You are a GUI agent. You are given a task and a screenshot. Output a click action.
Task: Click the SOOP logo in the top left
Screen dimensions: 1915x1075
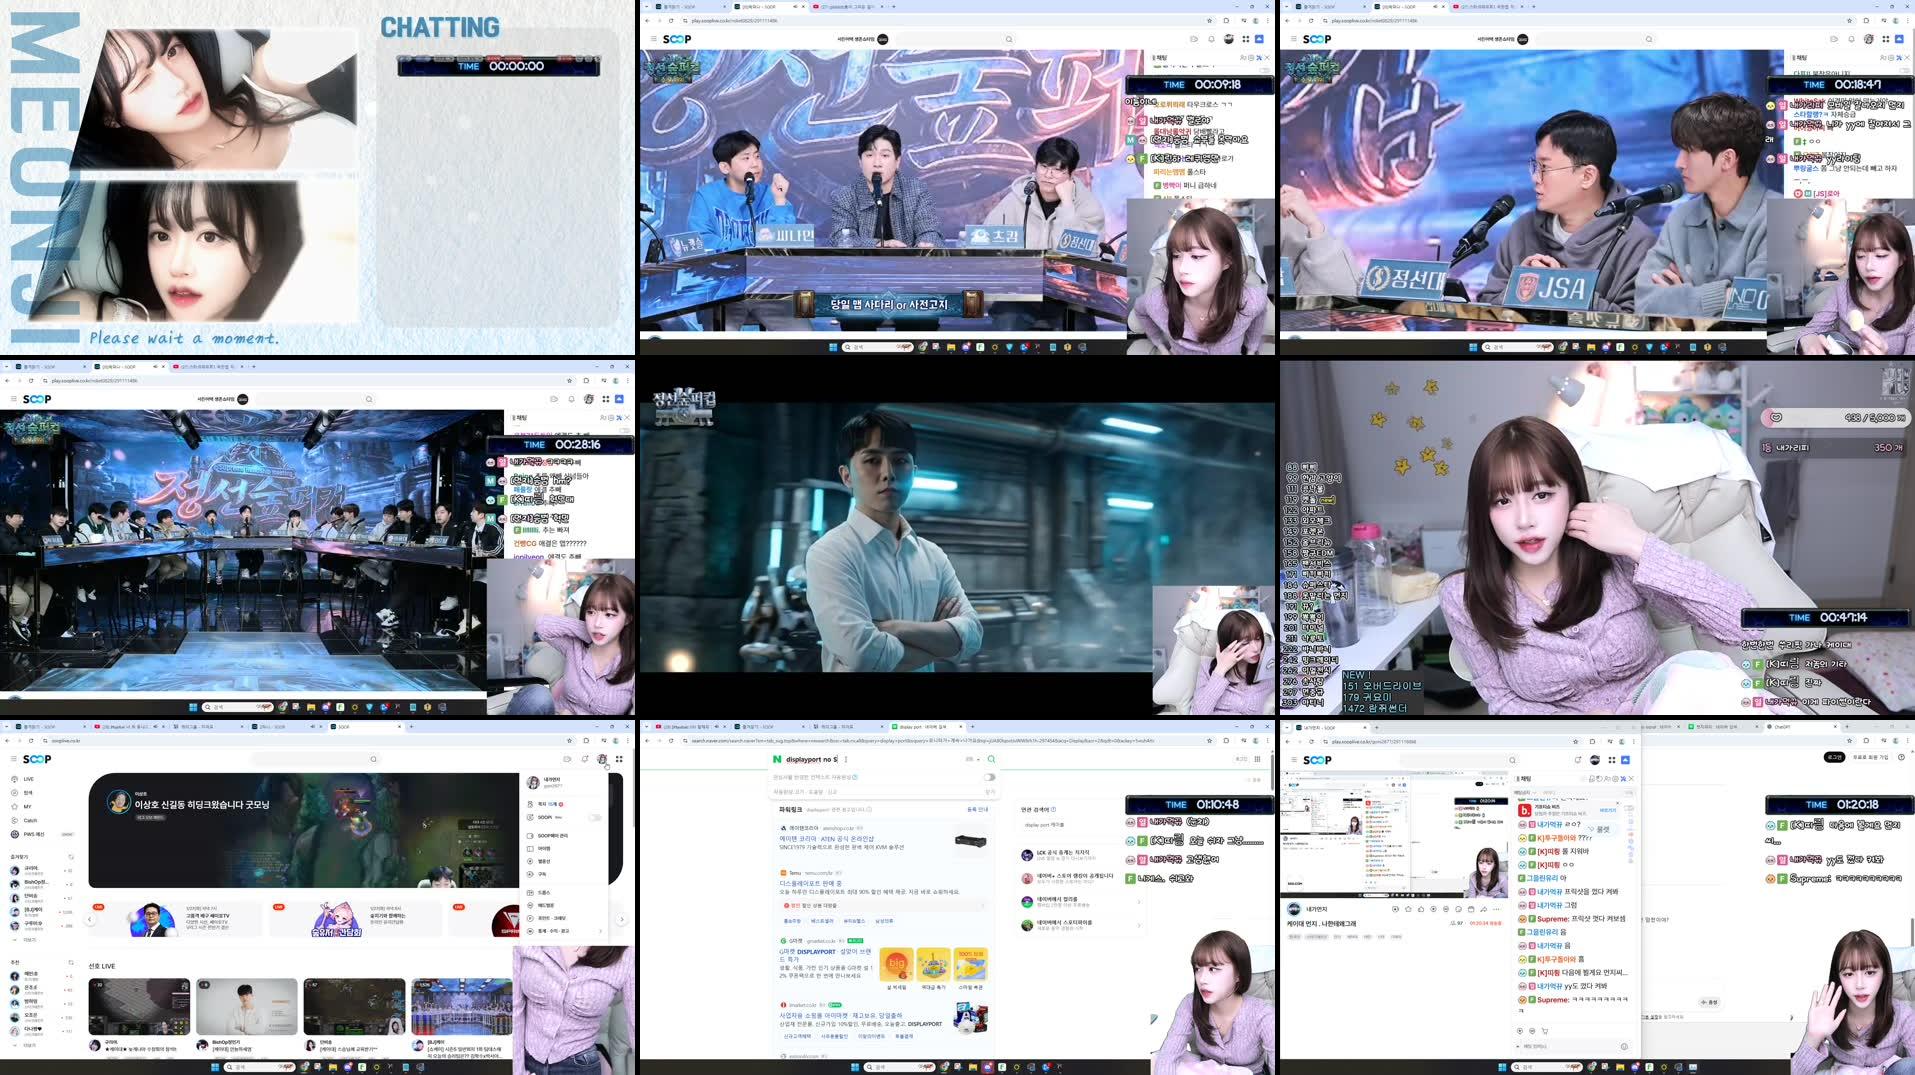(x=38, y=758)
